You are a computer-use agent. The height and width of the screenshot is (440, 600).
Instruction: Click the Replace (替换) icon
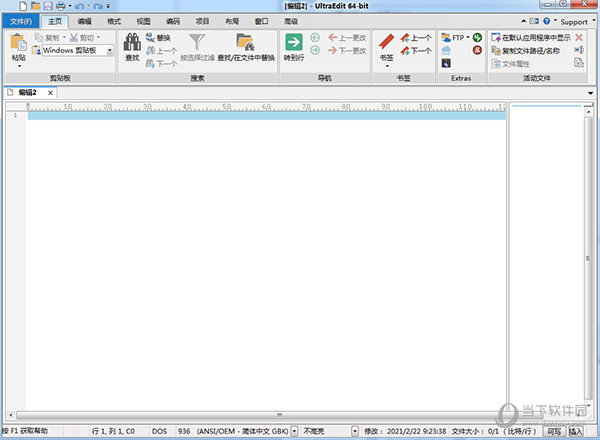[158, 37]
